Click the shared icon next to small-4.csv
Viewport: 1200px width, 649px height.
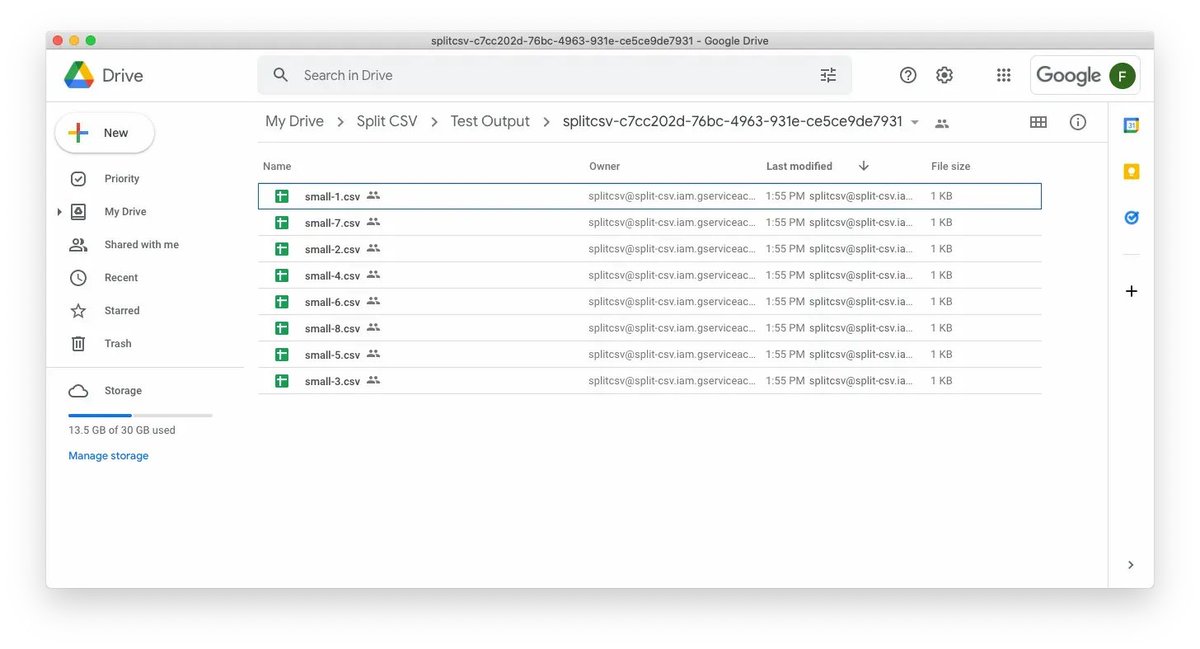tap(373, 274)
